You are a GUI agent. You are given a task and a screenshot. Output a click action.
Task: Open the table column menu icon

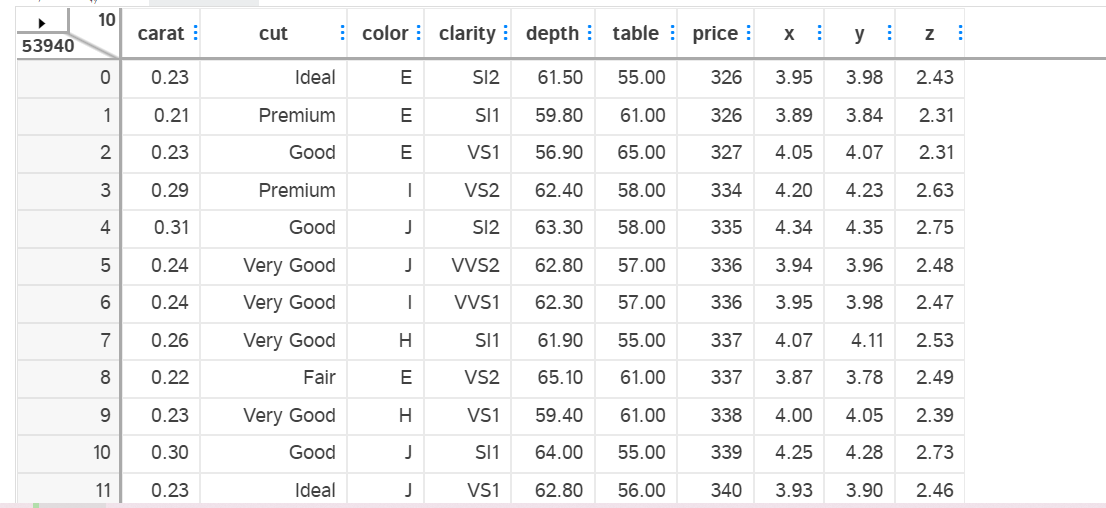coord(671,34)
